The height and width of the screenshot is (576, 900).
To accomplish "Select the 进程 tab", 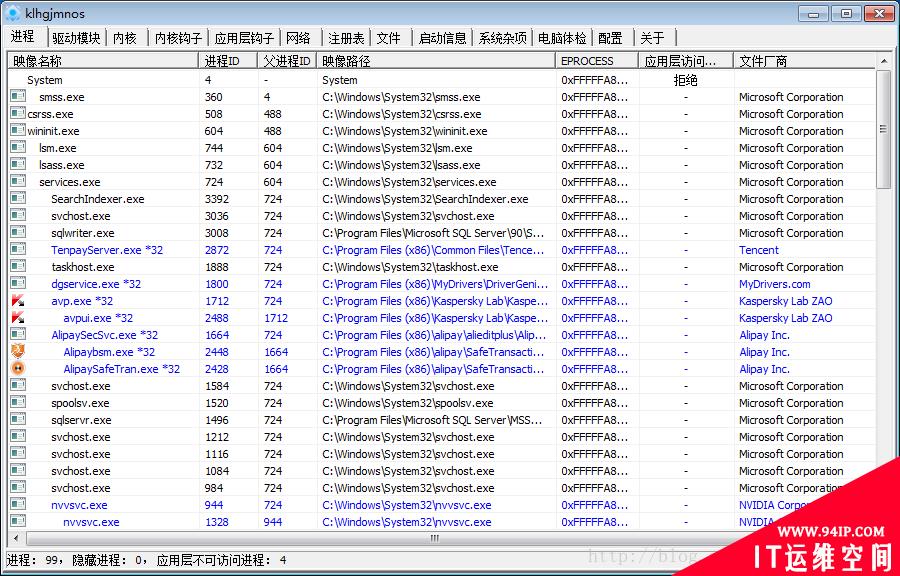I will click(x=23, y=36).
